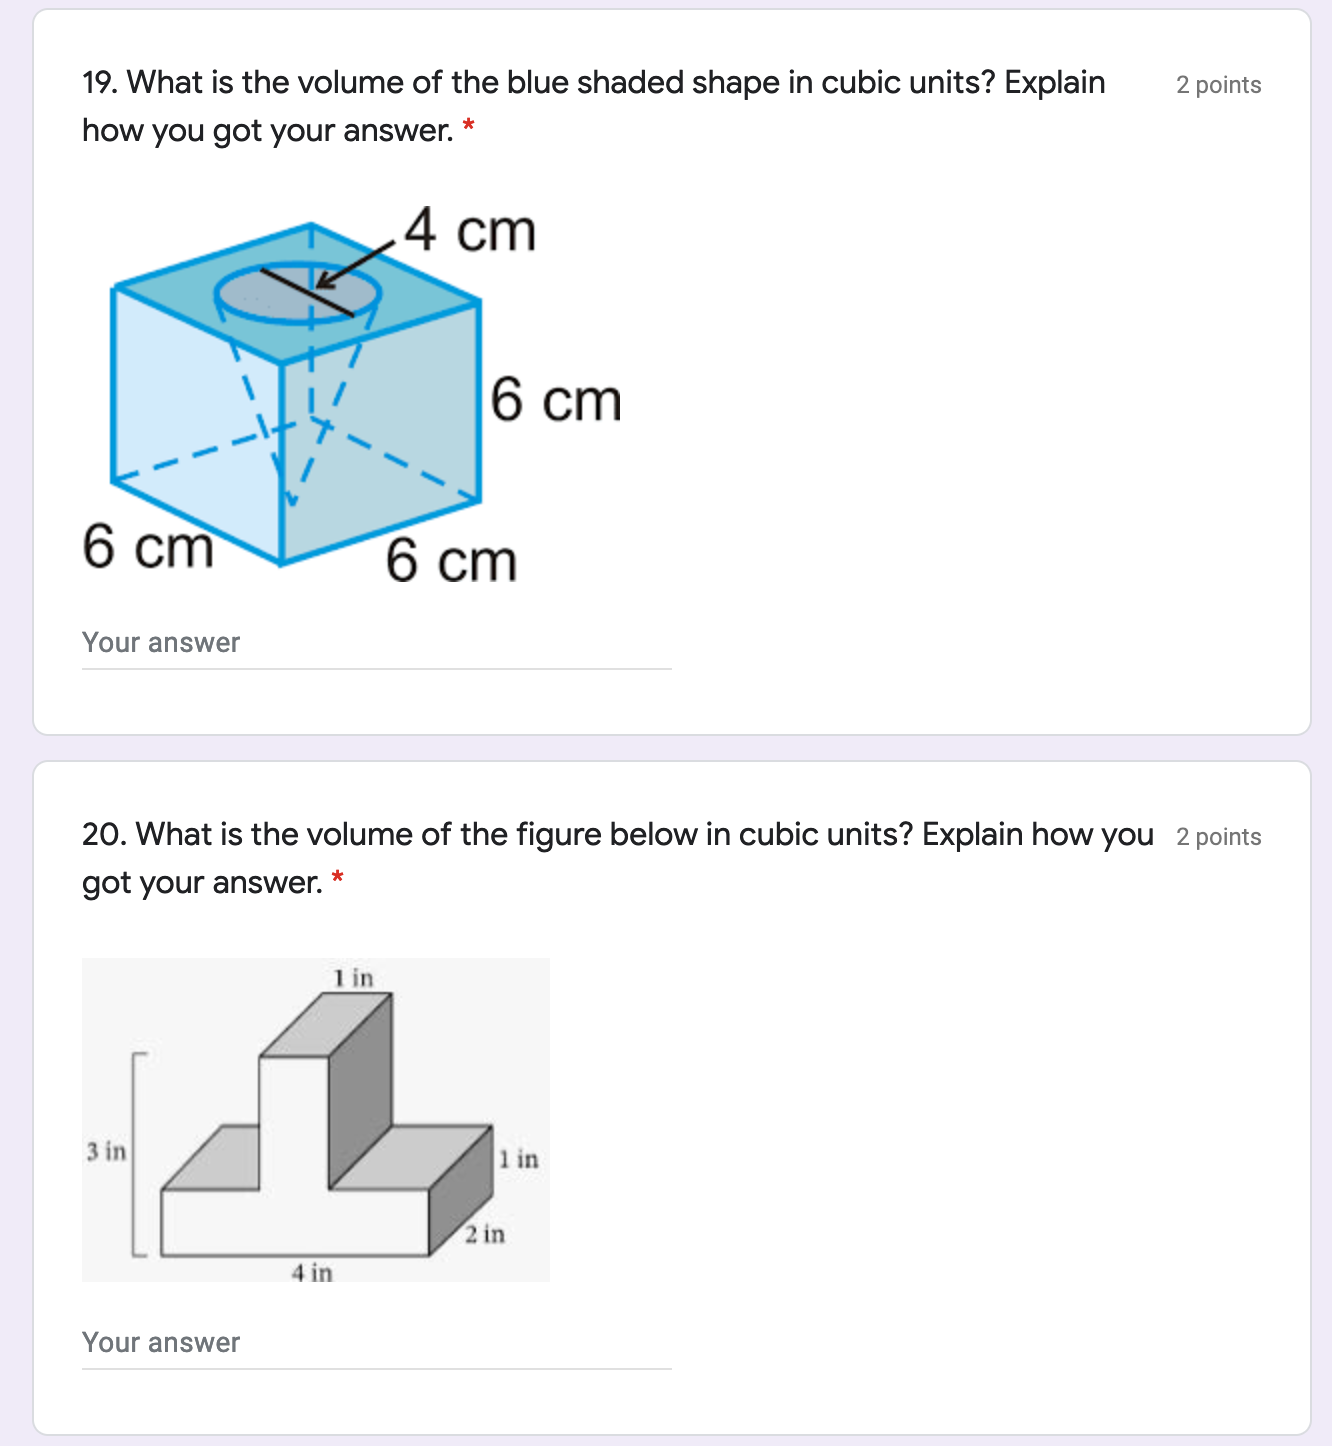Click the red required asterisk on question 19

468,127
